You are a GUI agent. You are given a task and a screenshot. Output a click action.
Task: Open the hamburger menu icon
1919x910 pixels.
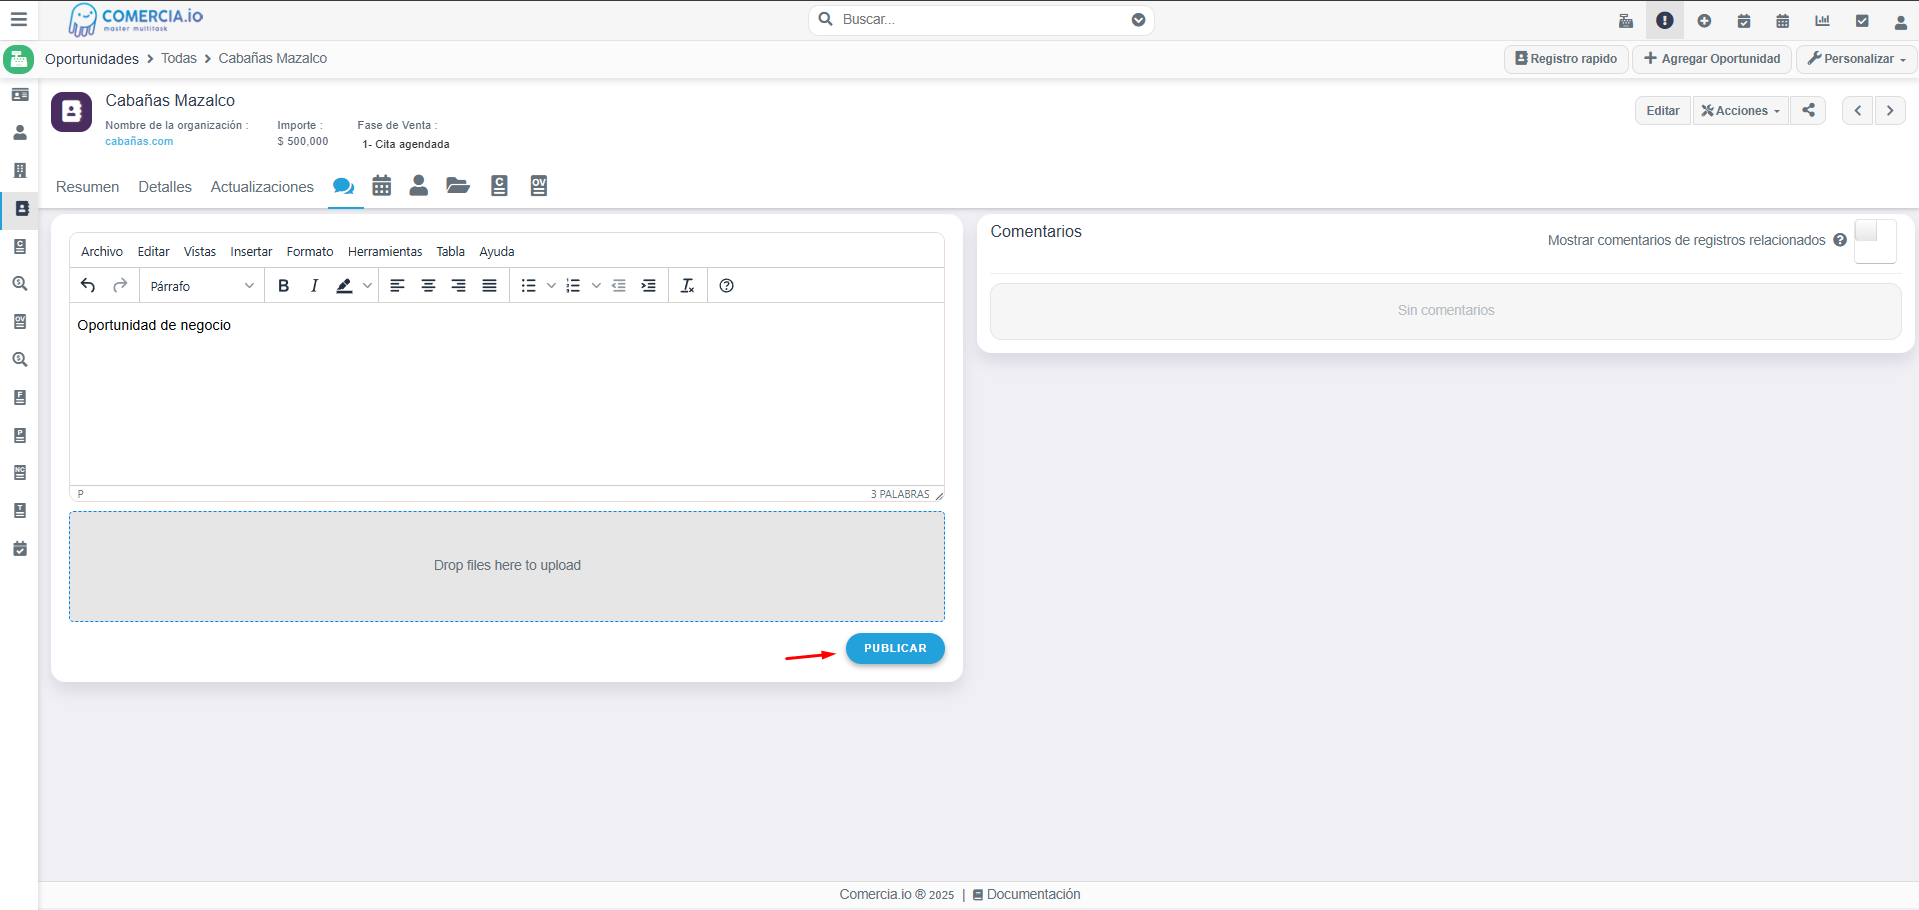tap(18, 20)
